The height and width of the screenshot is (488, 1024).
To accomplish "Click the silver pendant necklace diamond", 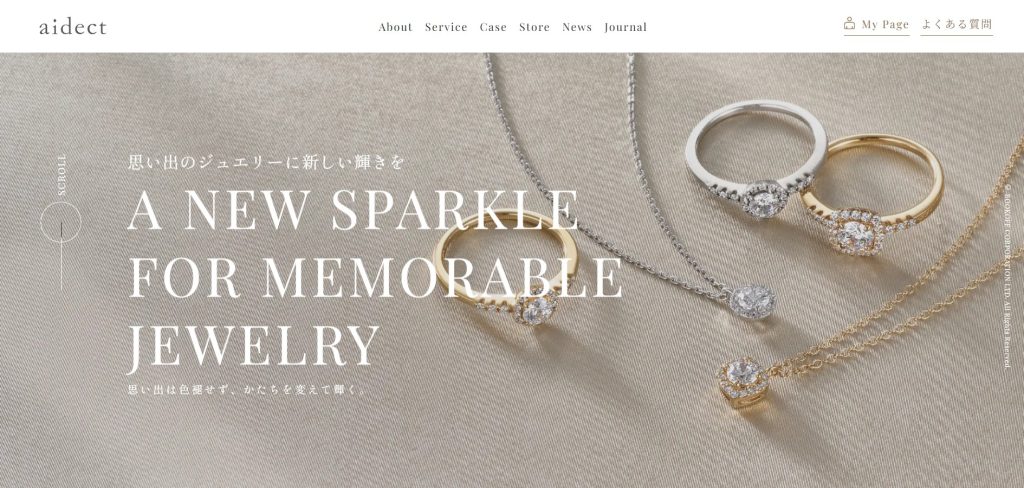I will pos(752,302).
